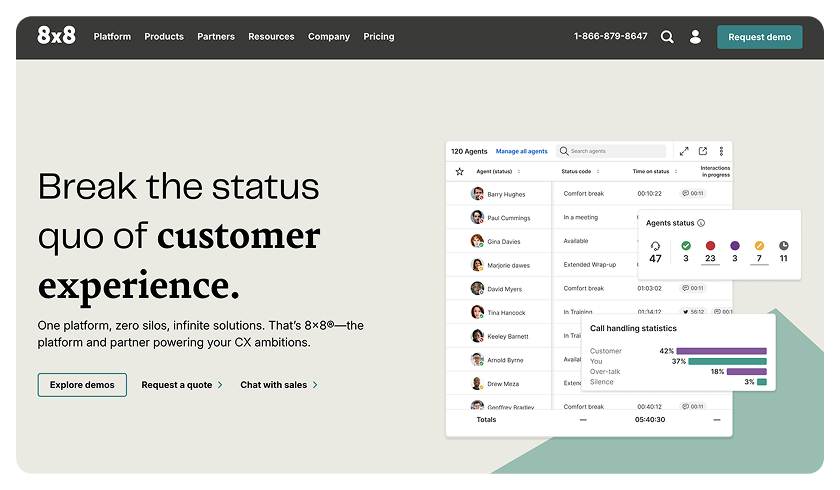Click the In a meeting status cell
The height and width of the screenshot is (490, 840).
click(581, 217)
